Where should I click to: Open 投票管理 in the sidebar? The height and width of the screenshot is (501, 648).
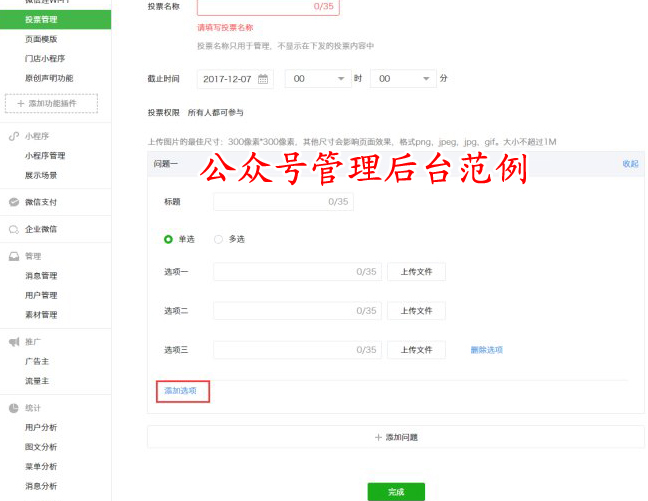[x=41, y=18]
